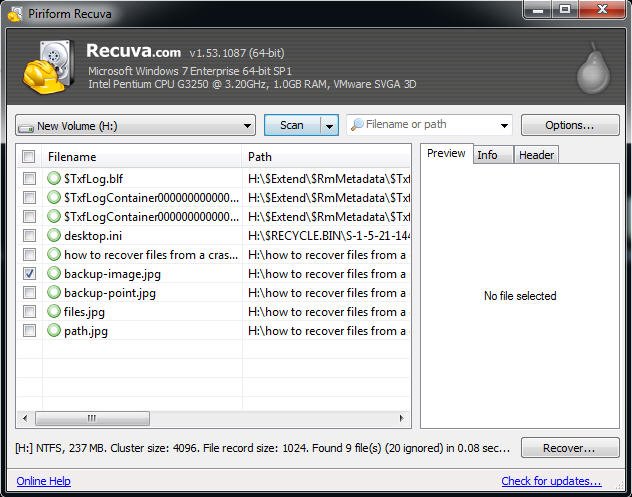Select the backup-image.jpg file name
Viewport: 632px width, 497px height.
pyautogui.click(x=112, y=274)
